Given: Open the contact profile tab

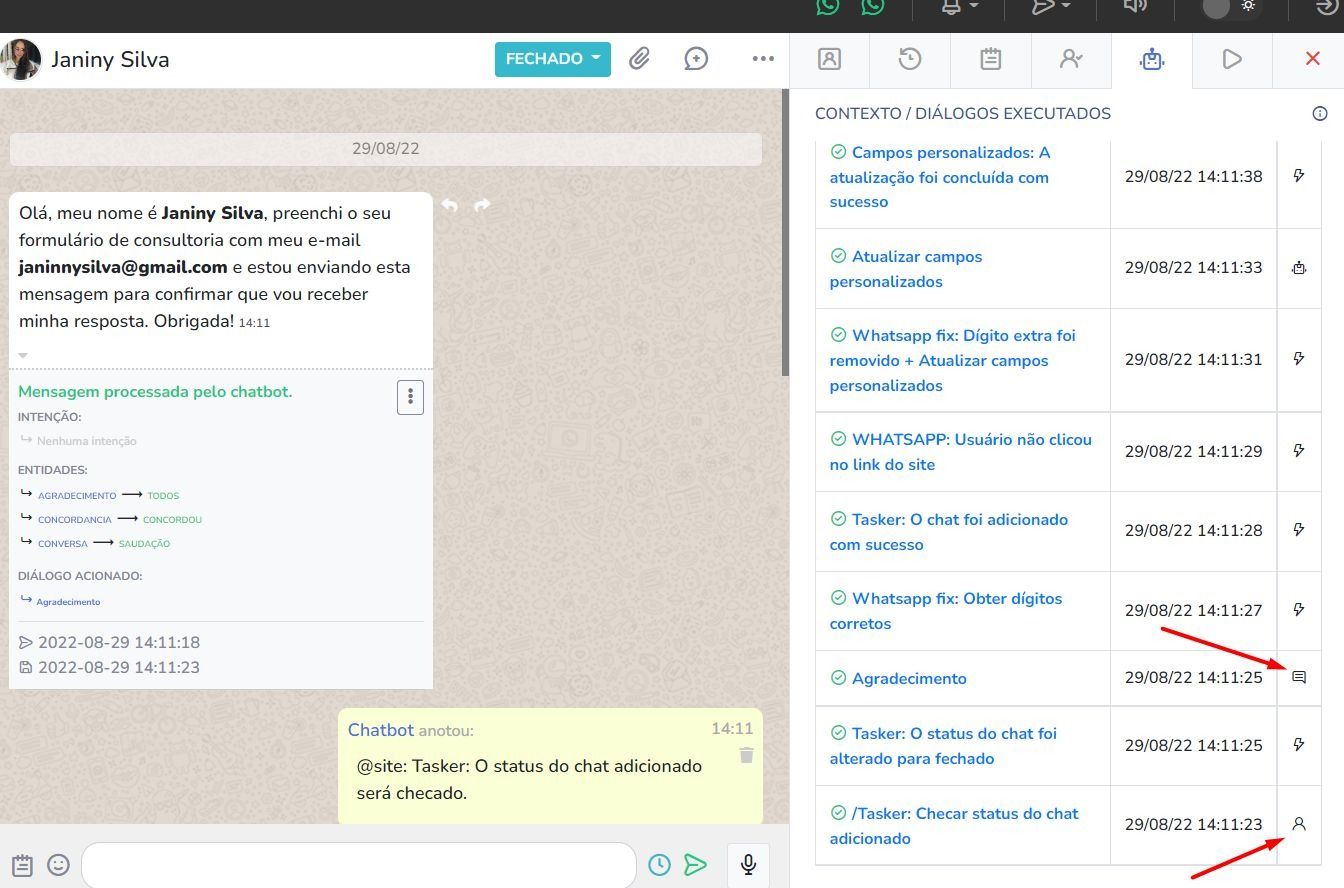Looking at the screenshot, I should (x=829, y=60).
